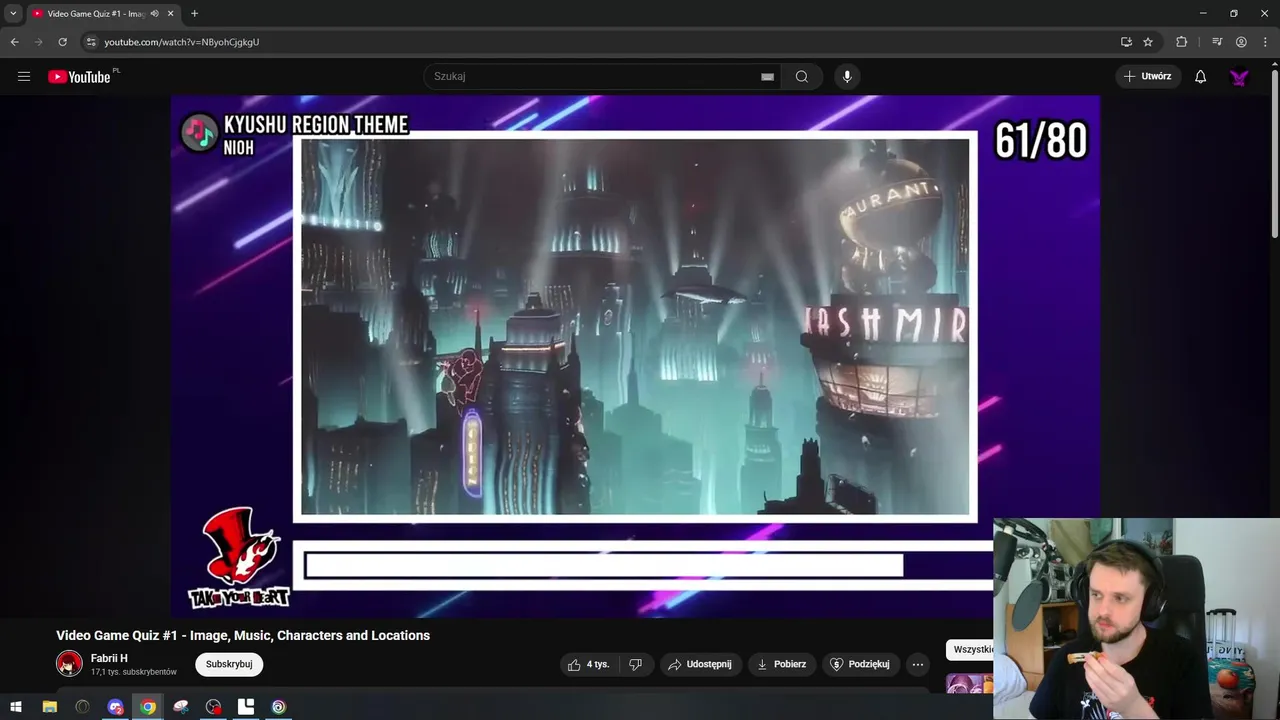Open the notifications bell
This screenshot has height=720, width=1280.
click(1200, 77)
